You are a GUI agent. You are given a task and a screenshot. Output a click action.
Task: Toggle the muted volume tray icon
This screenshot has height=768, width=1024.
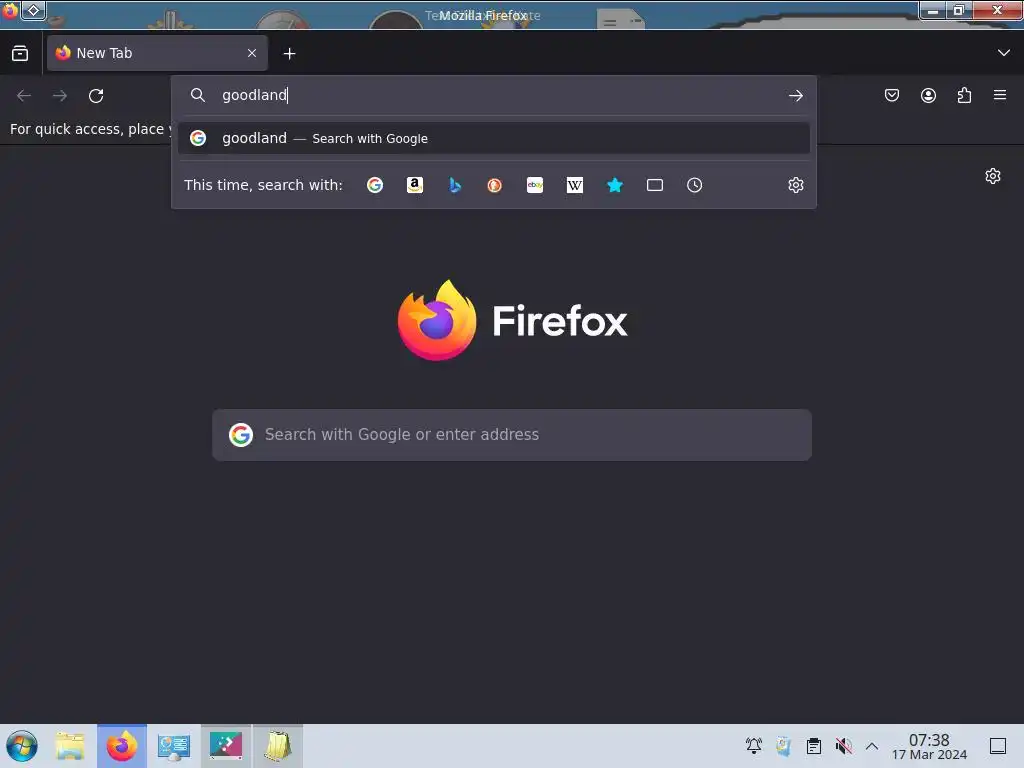[844, 746]
